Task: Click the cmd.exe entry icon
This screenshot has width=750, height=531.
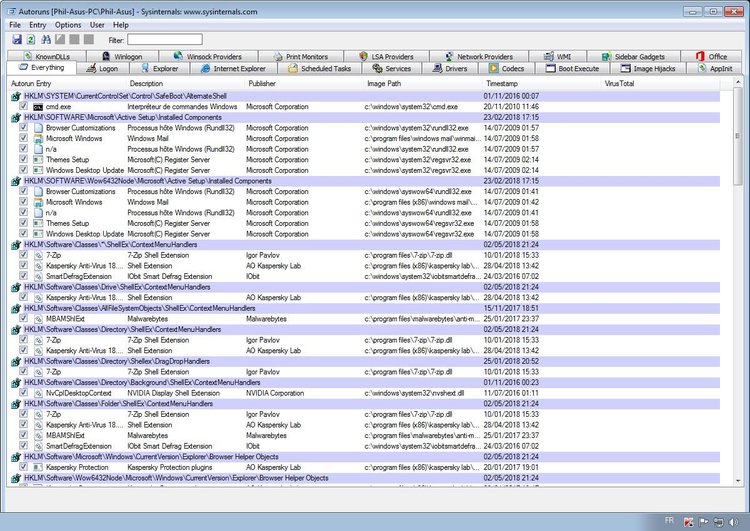Action: (x=38, y=107)
